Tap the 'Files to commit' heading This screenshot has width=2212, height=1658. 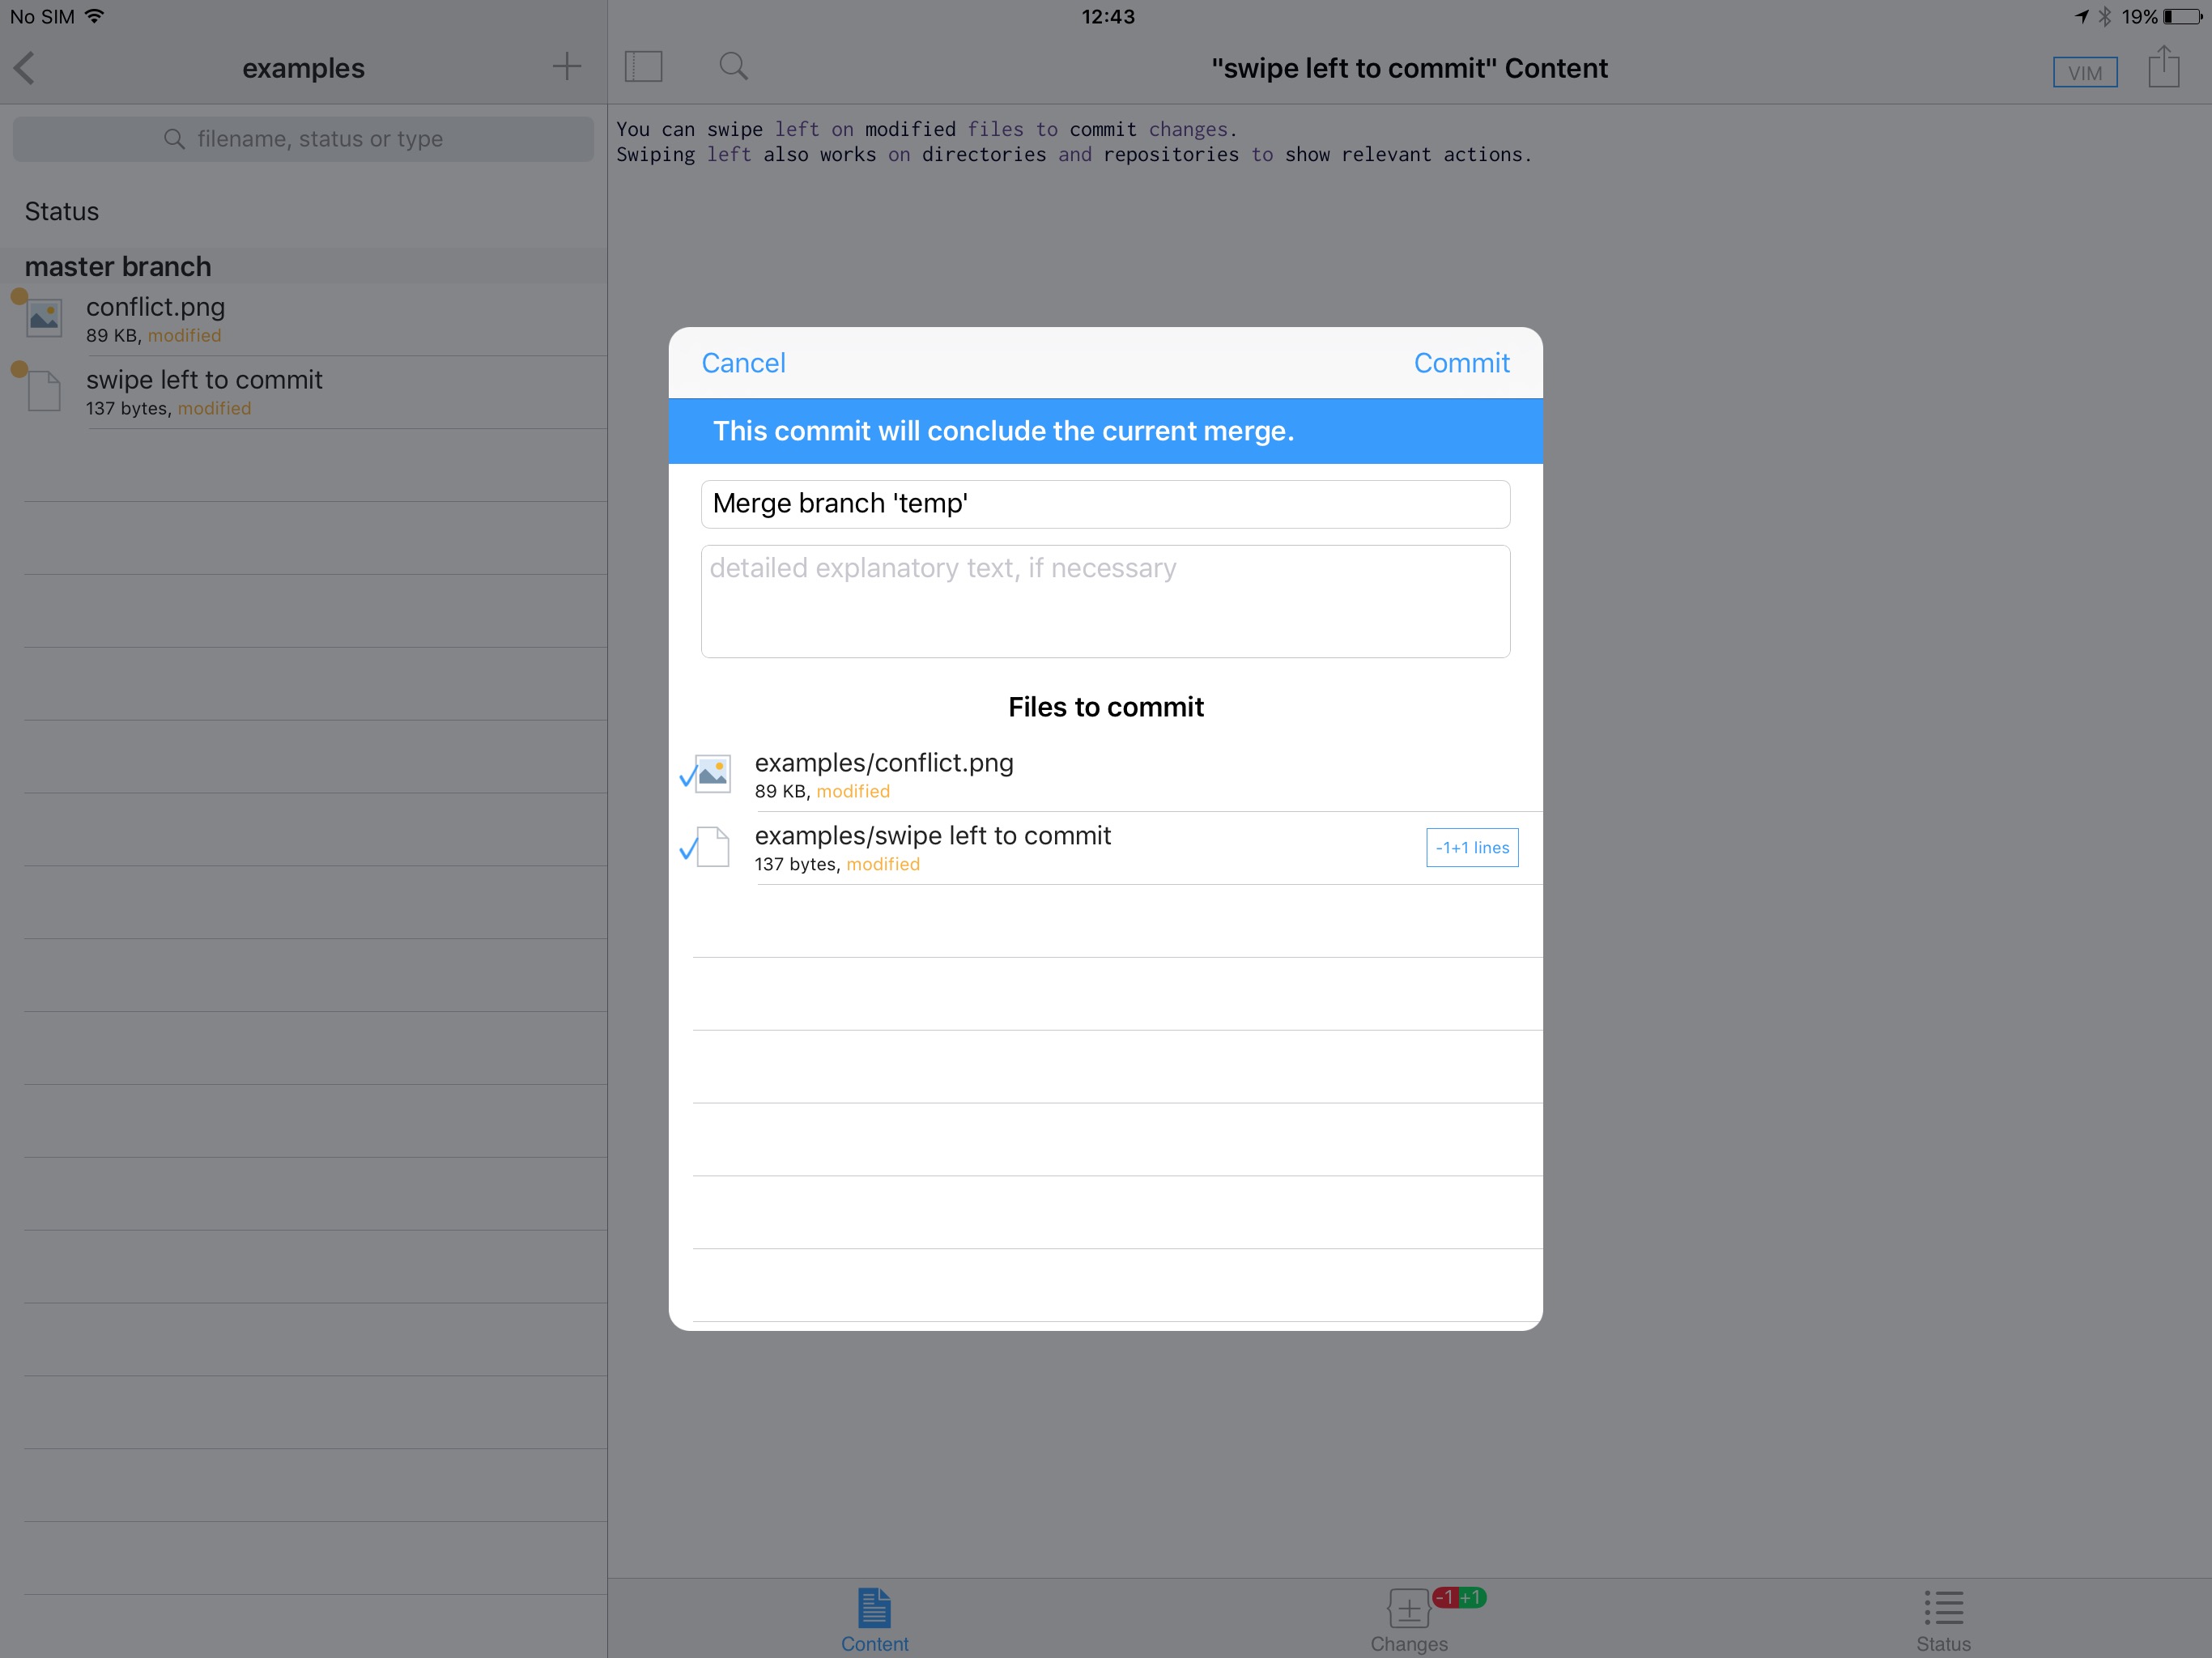click(1105, 707)
